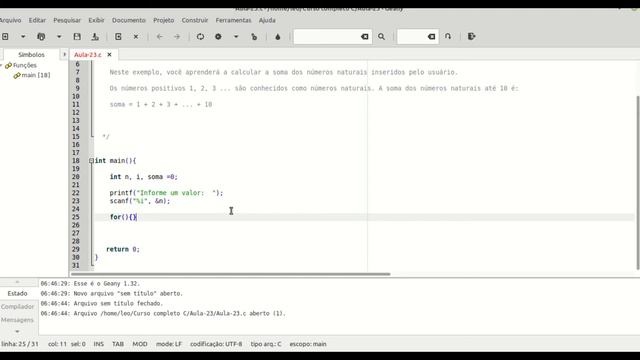Image resolution: width=640 pixels, height=360 pixels.
Task: Save the current file icon
Action: (77, 37)
